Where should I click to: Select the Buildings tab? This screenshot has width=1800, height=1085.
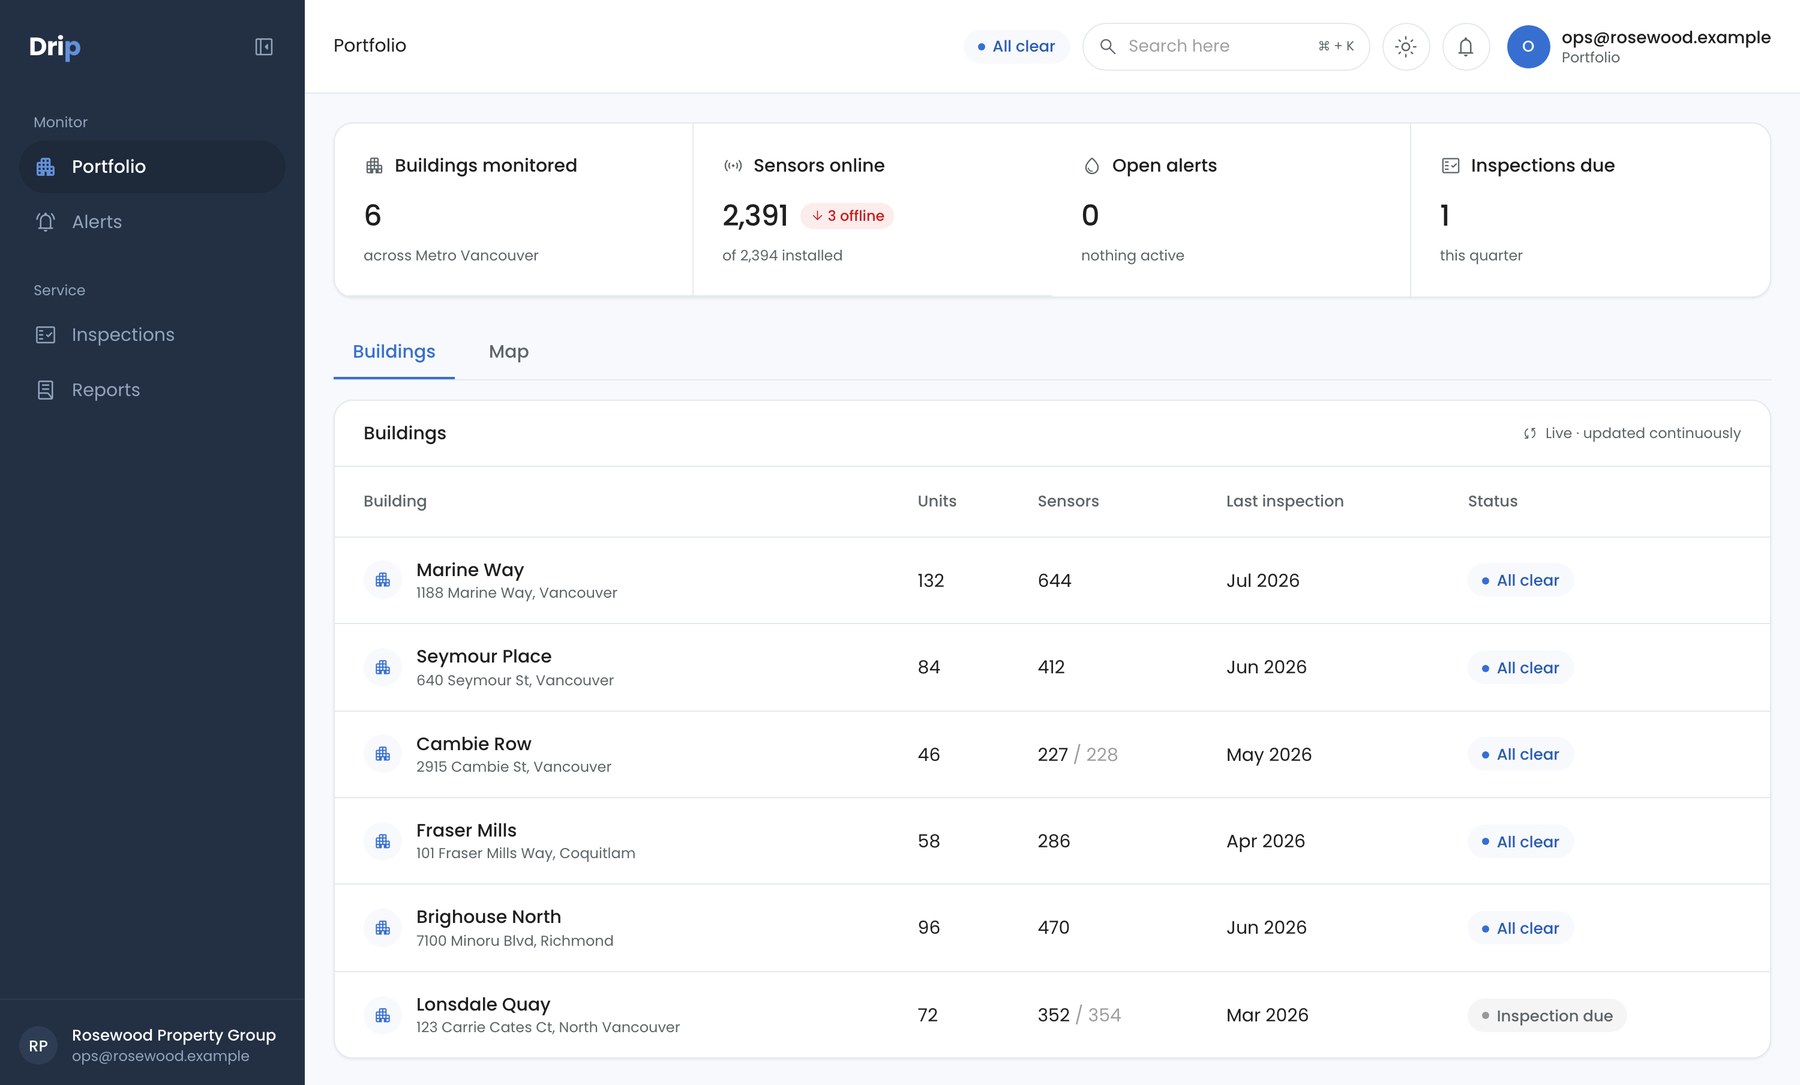(394, 352)
